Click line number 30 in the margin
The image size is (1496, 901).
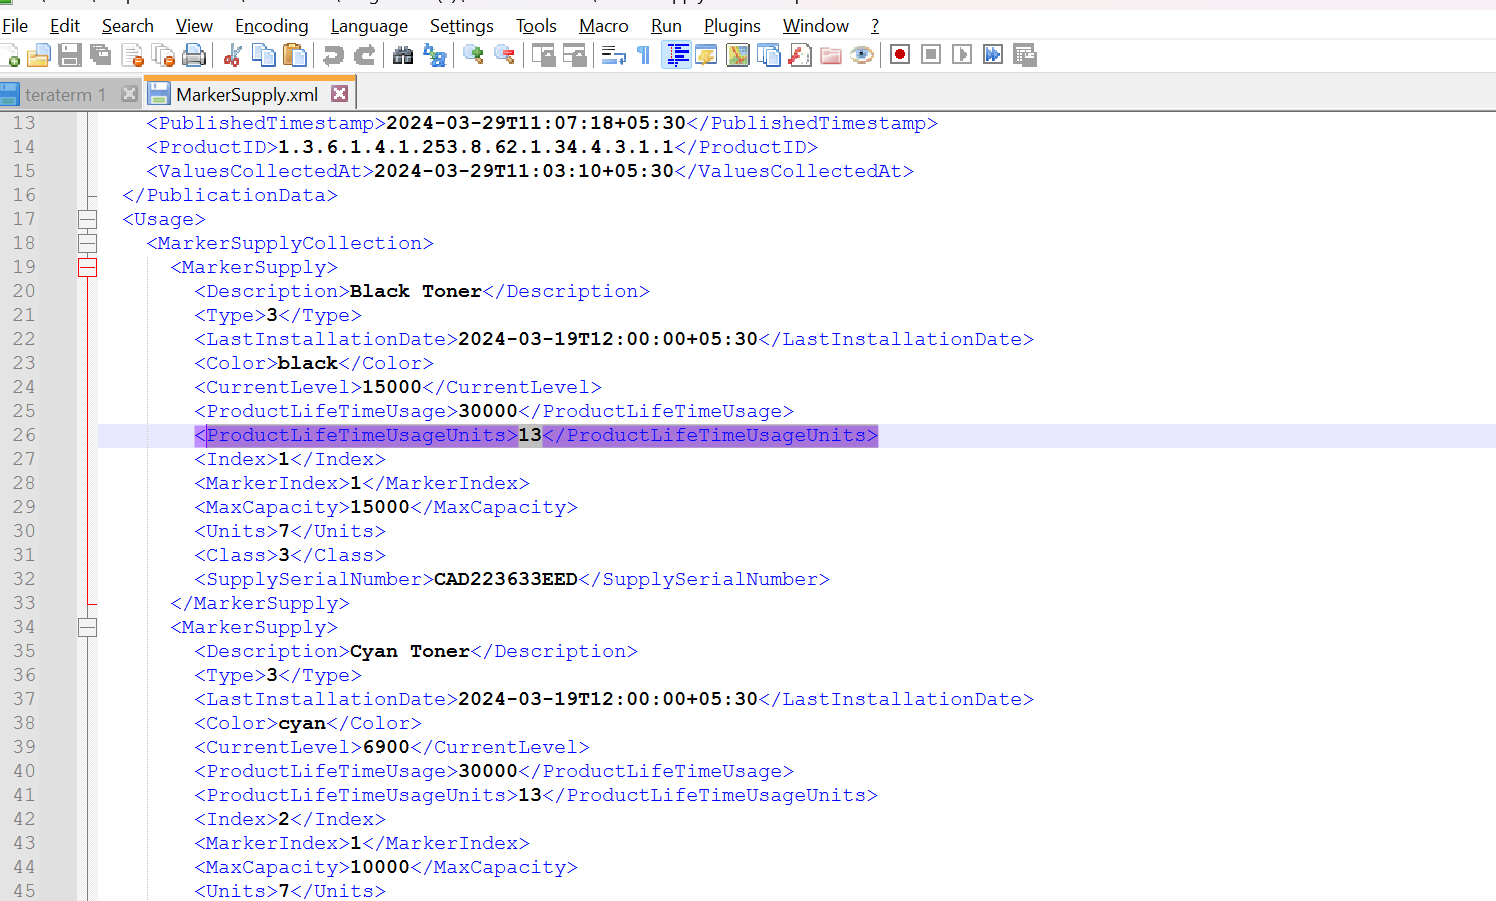[24, 531]
